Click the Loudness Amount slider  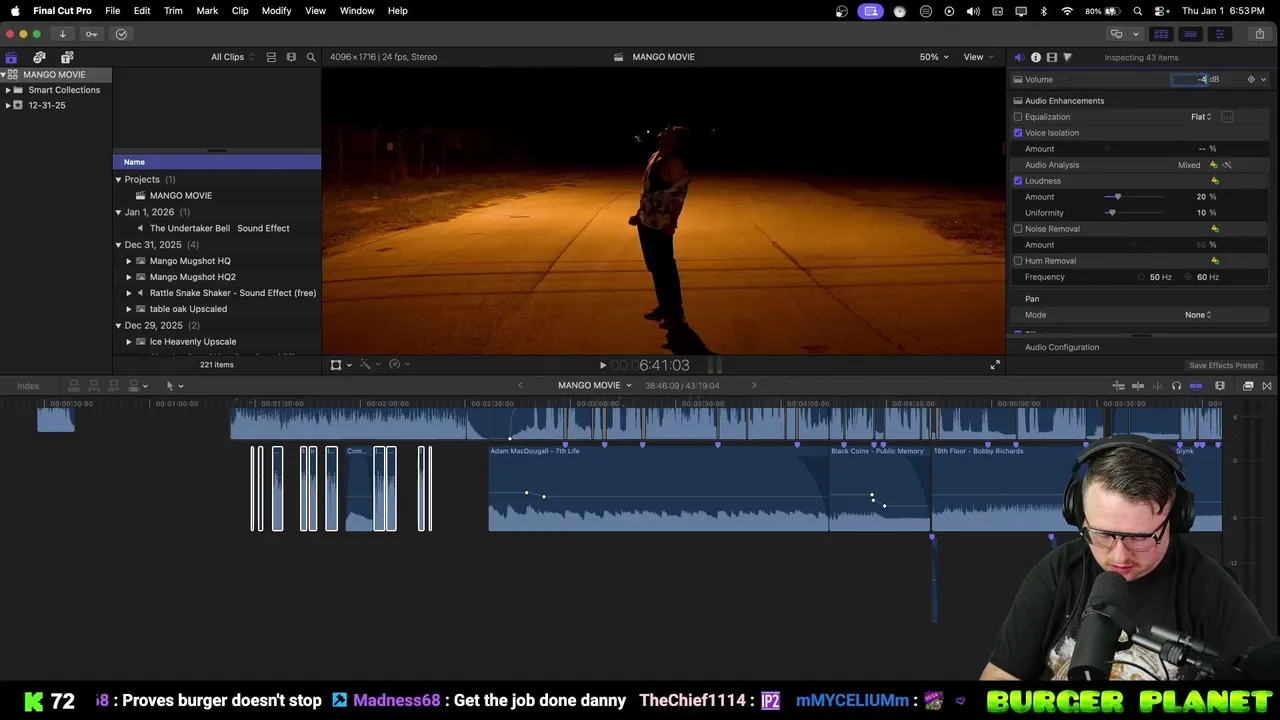click(1117, 197)
